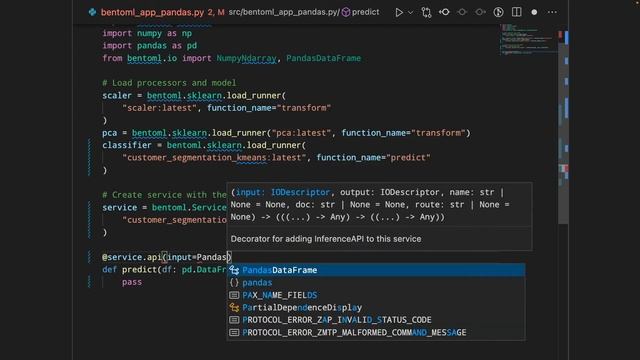Select PROTOCOL_ERROR_ZMTP_MALFORMED_COMMAND_MESSAGE suggestion
The height and width of the screenshot is (360, 640).
coord(376,333)
